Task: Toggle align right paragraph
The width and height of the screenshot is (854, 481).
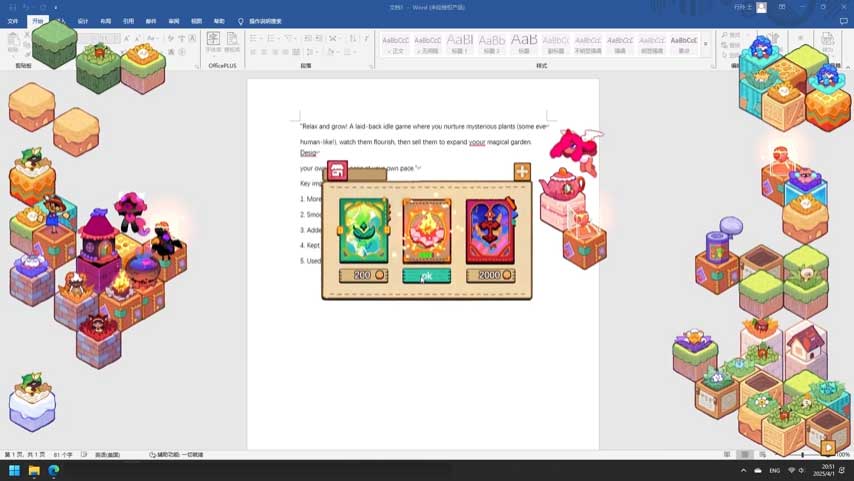Action: (275, 52)
